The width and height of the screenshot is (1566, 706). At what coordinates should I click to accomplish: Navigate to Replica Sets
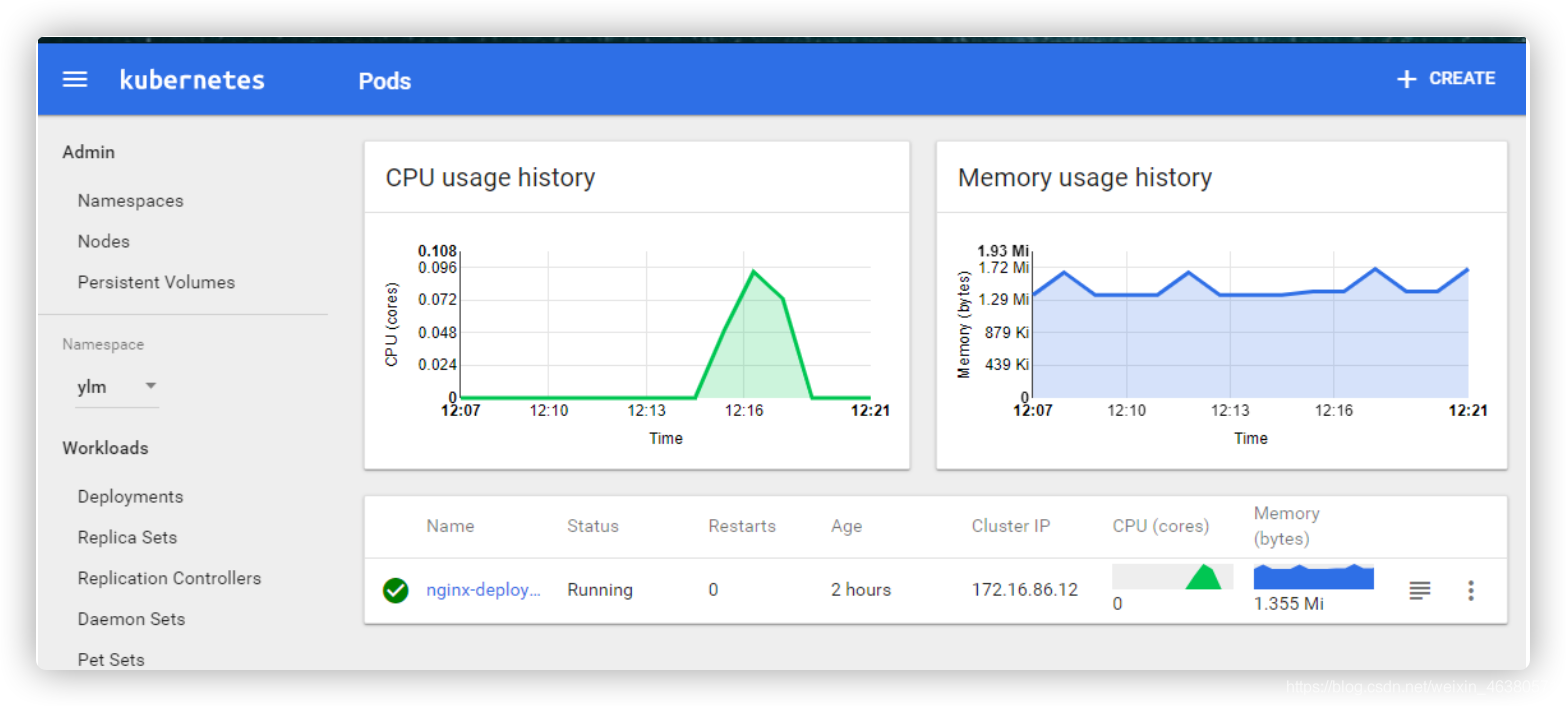127,538
